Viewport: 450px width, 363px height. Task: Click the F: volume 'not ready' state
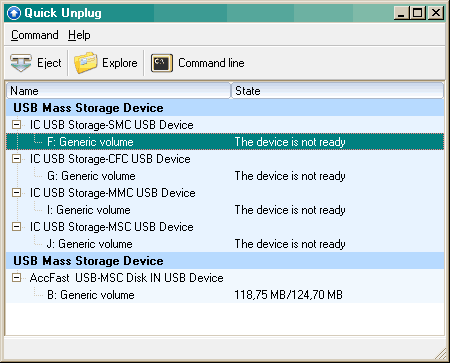pyautogui.click(x=290, y=142)
